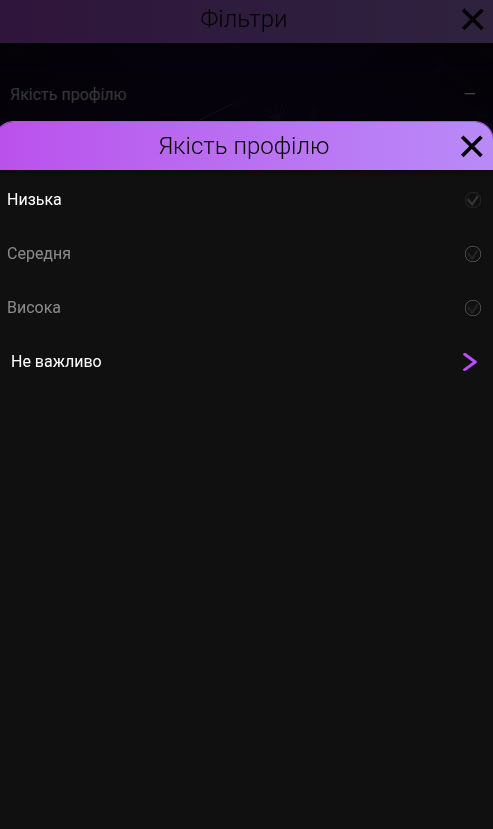Tick the checkmark circle for Висока
Image resolution: width=493 pixels, height=829 pixels.
pyautogui.click(x=472, y=308)
